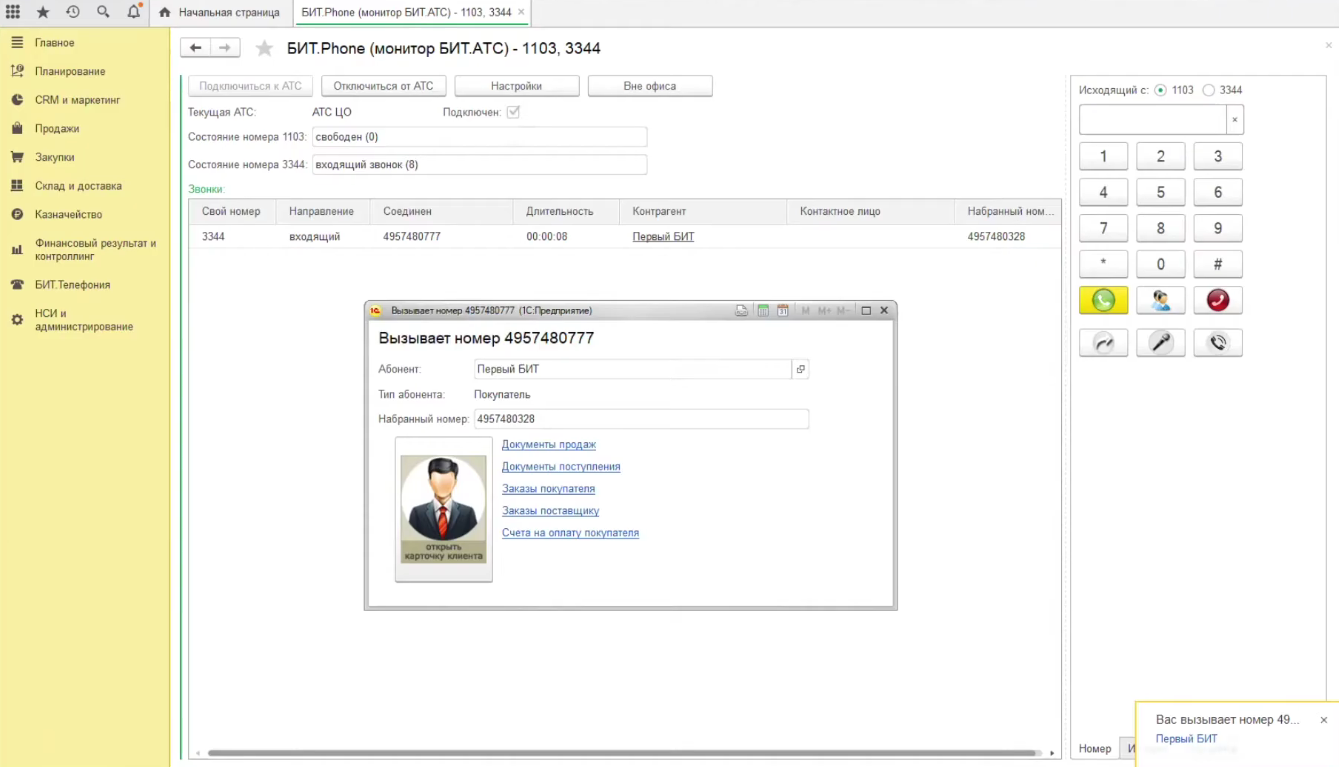Print from the call popup title bar
The height and width of the screenshot is (767, 1339).
(x=741, y=311)
